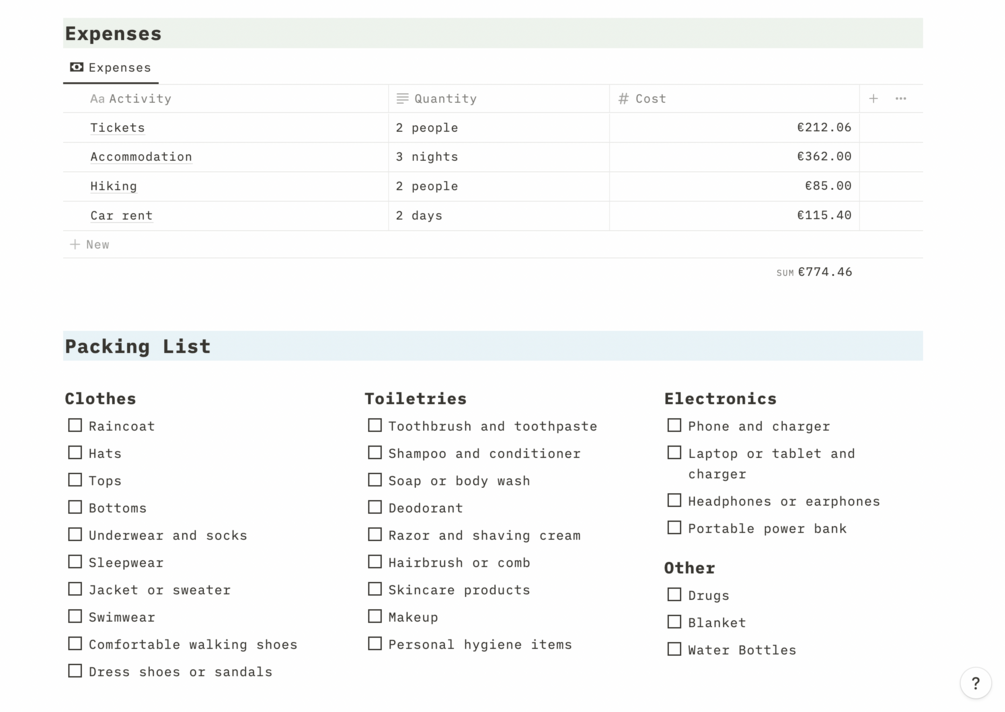The width and height of the screenshot is (1005, 712).
Task: Click the plus icon beside New
Action: click(75, 244)
